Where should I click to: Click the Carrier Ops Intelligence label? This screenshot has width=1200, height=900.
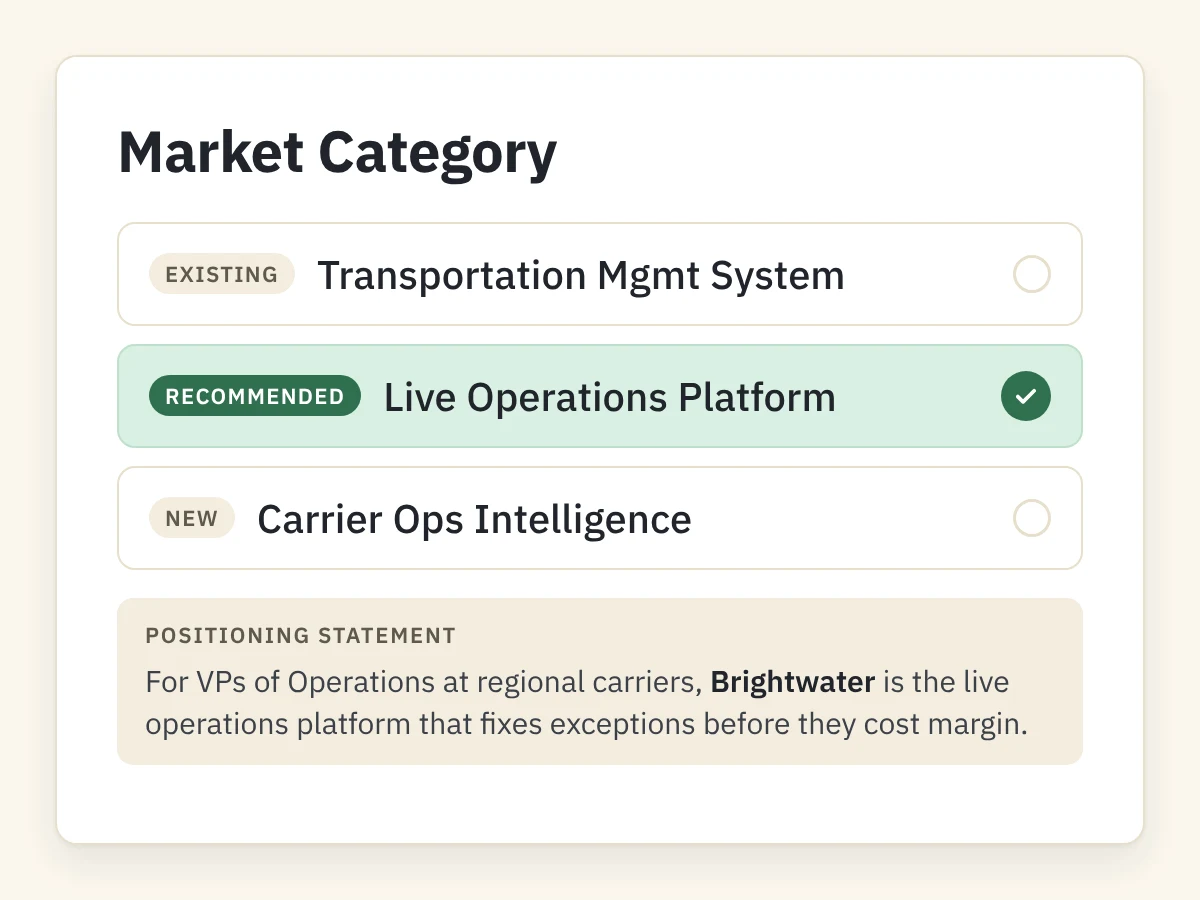click(x=474, y=519)
